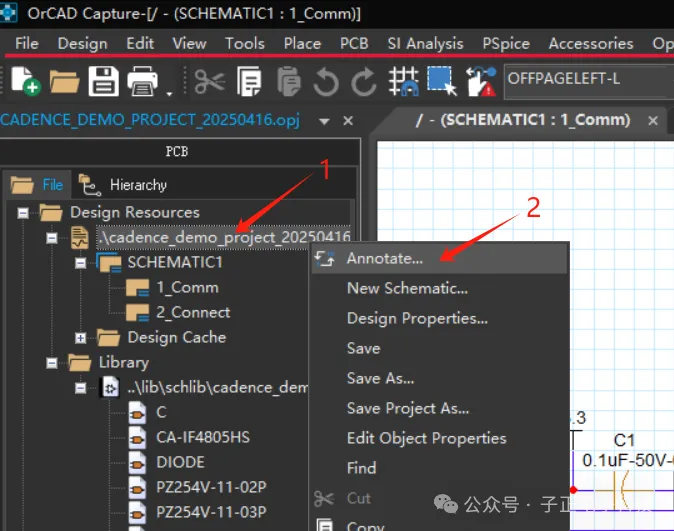Choose Save As... from context menu
674x531 pixels.
coord(439,378)
